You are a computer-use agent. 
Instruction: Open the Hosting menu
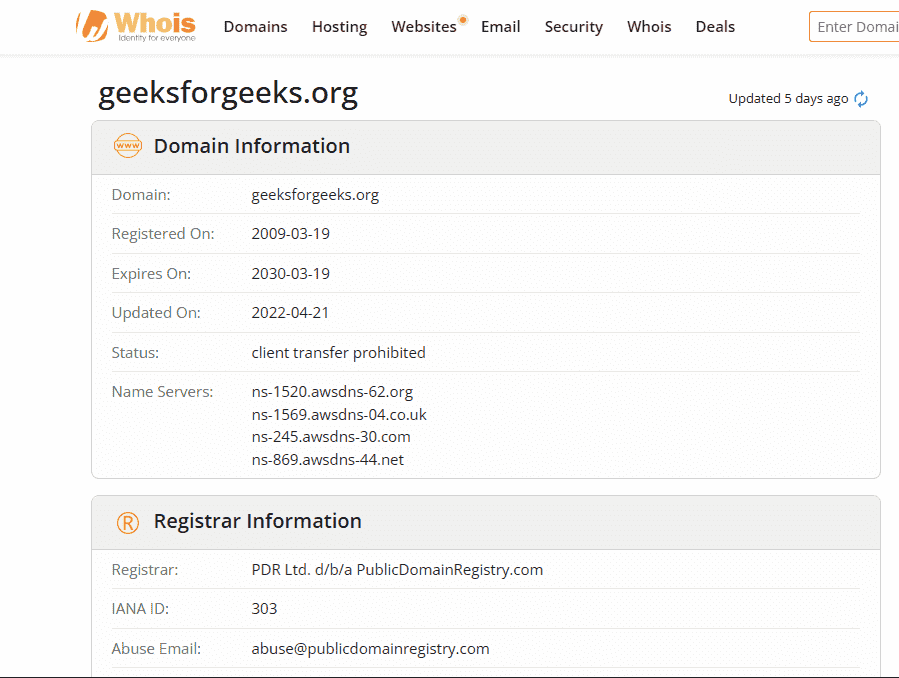pos(339,27)
